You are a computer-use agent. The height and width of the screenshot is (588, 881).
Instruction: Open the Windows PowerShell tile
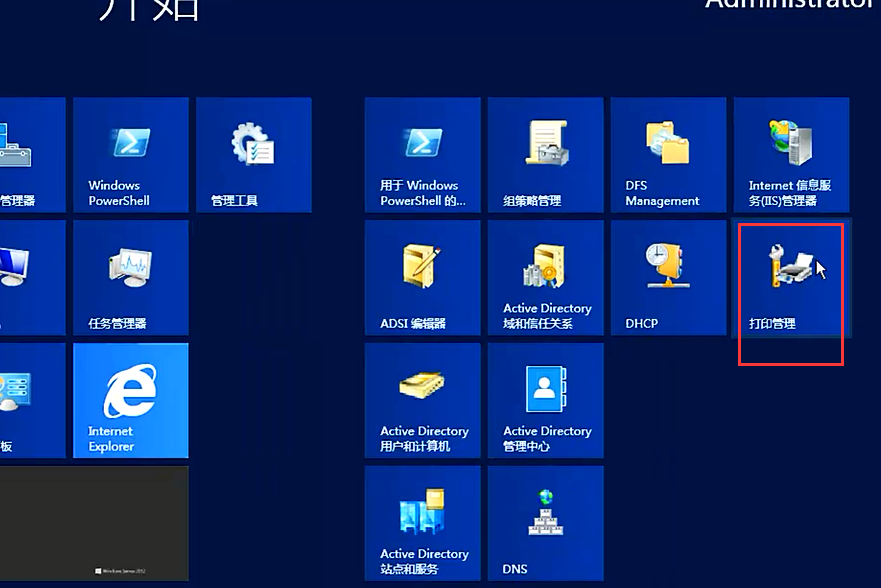[131, 155]
